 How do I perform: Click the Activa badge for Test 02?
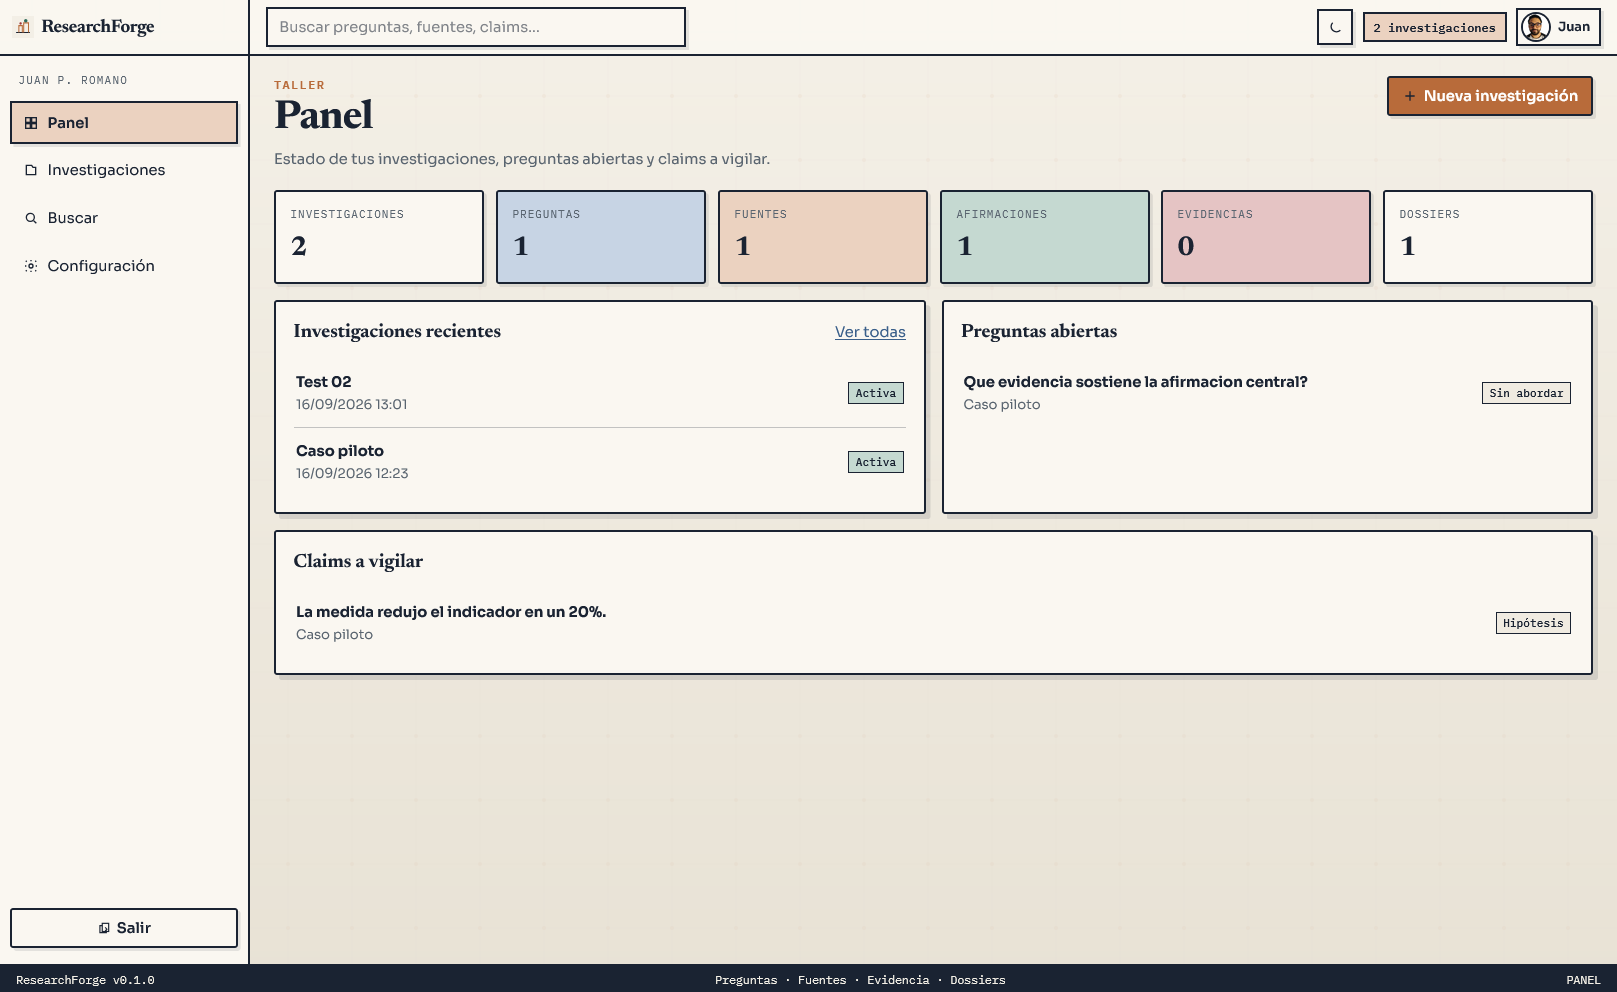876,393
